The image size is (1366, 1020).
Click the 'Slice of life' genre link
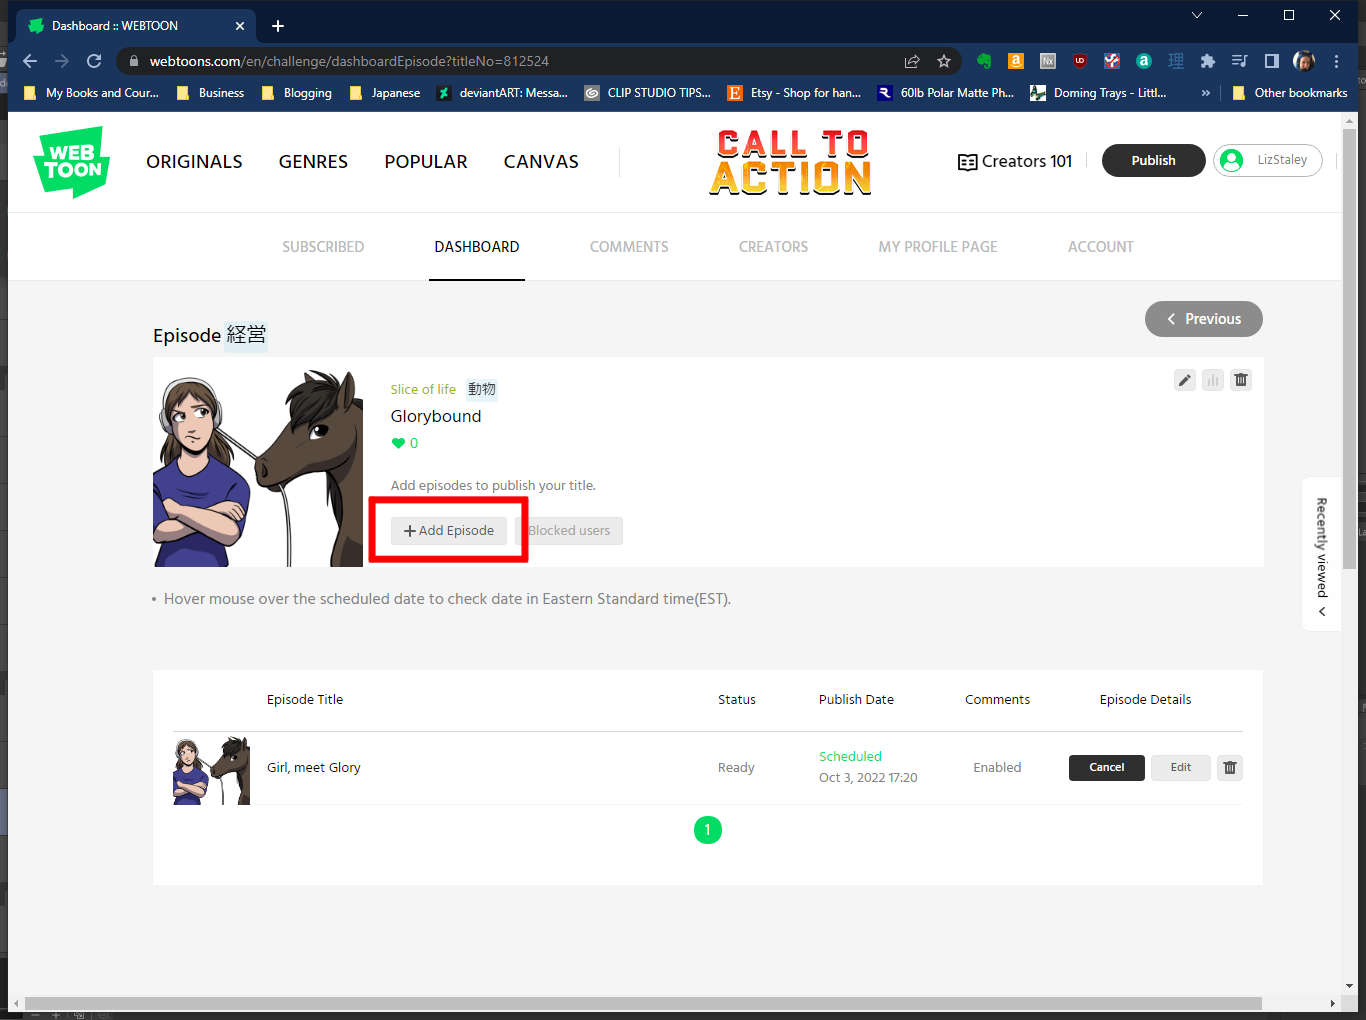pos(423,390)
